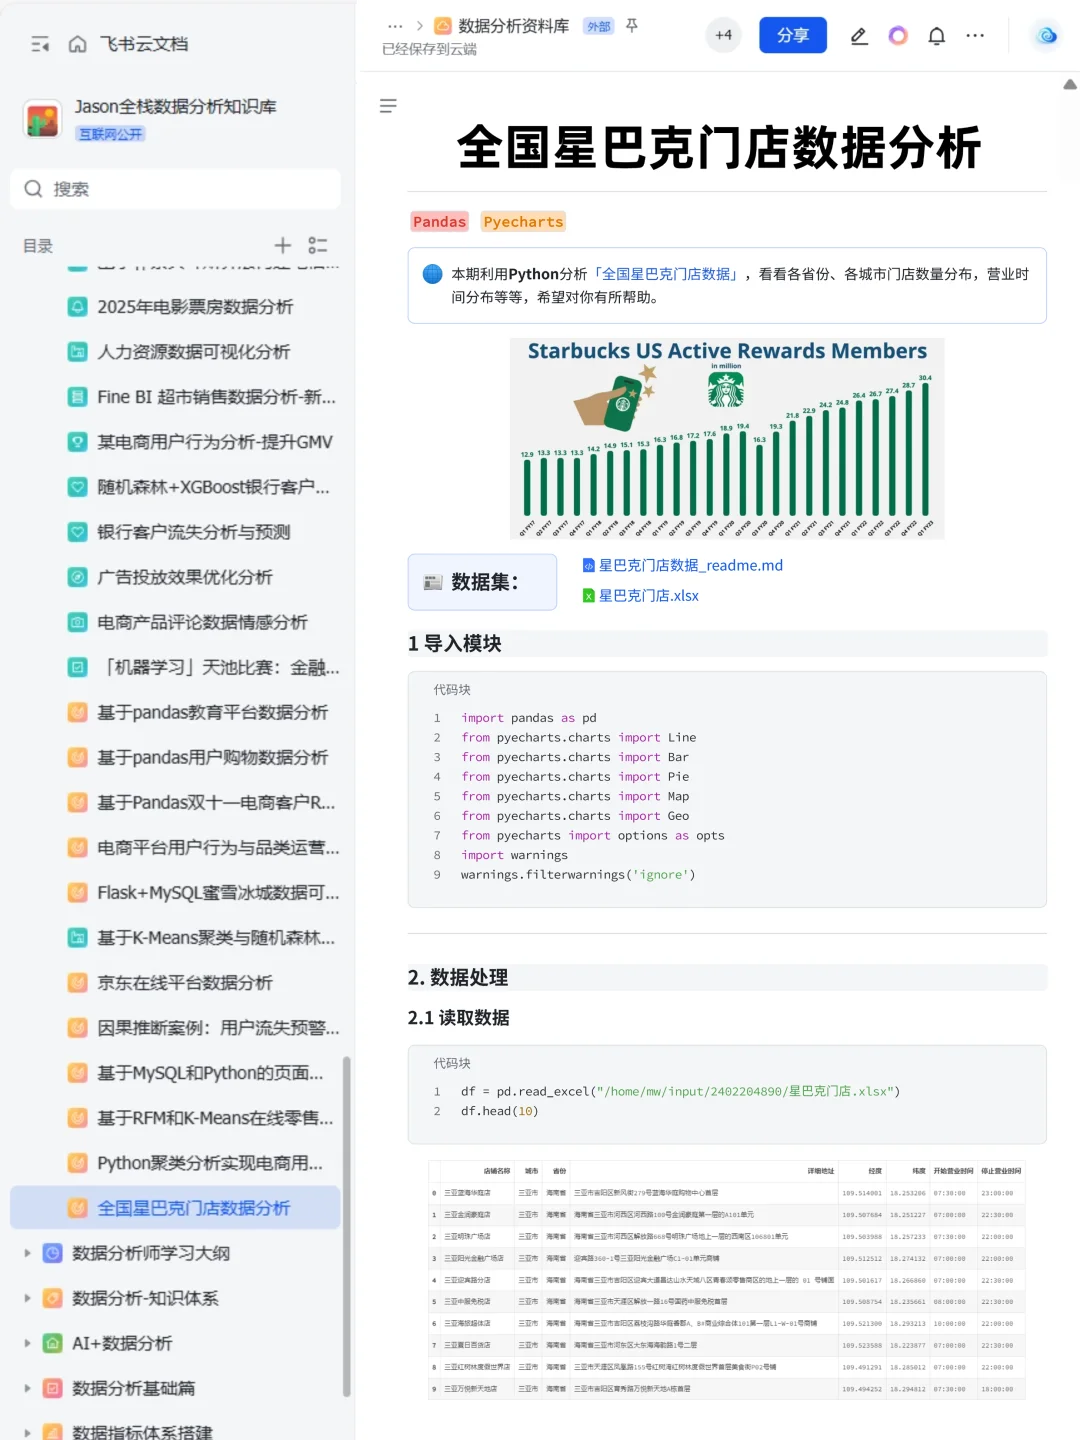
Task: Open Jason全栈数据分析知识库 wiki avatar
Action: click(x=42, y=119)
